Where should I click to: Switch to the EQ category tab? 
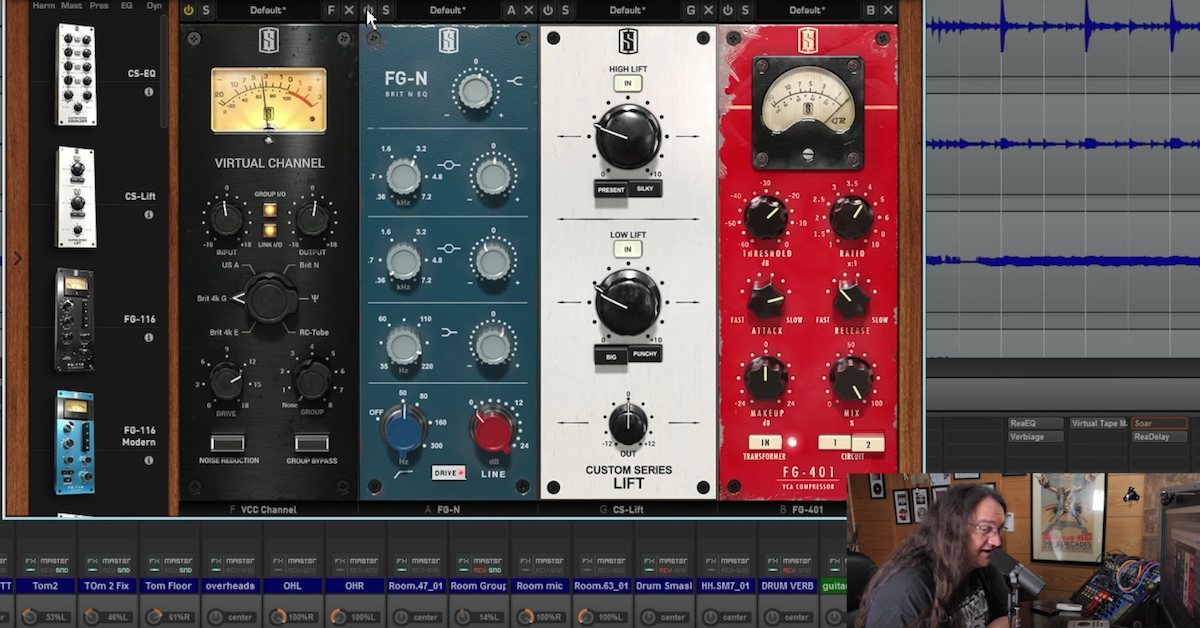point(126,5)
